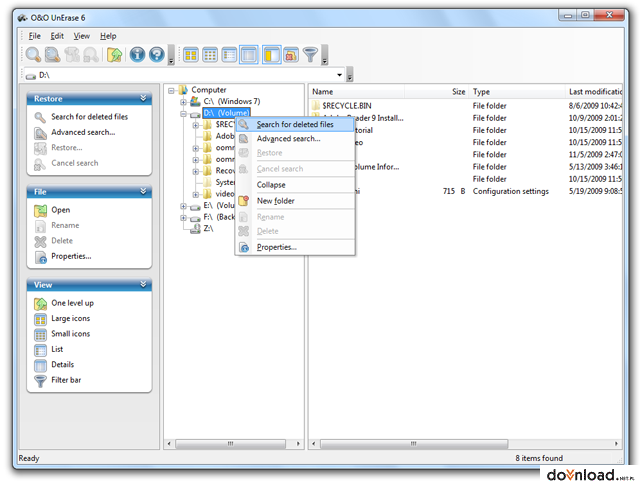Click the tree pane scrollbar left arrow
The width and height of the screenshot is (640, 484).
point(170,444)
